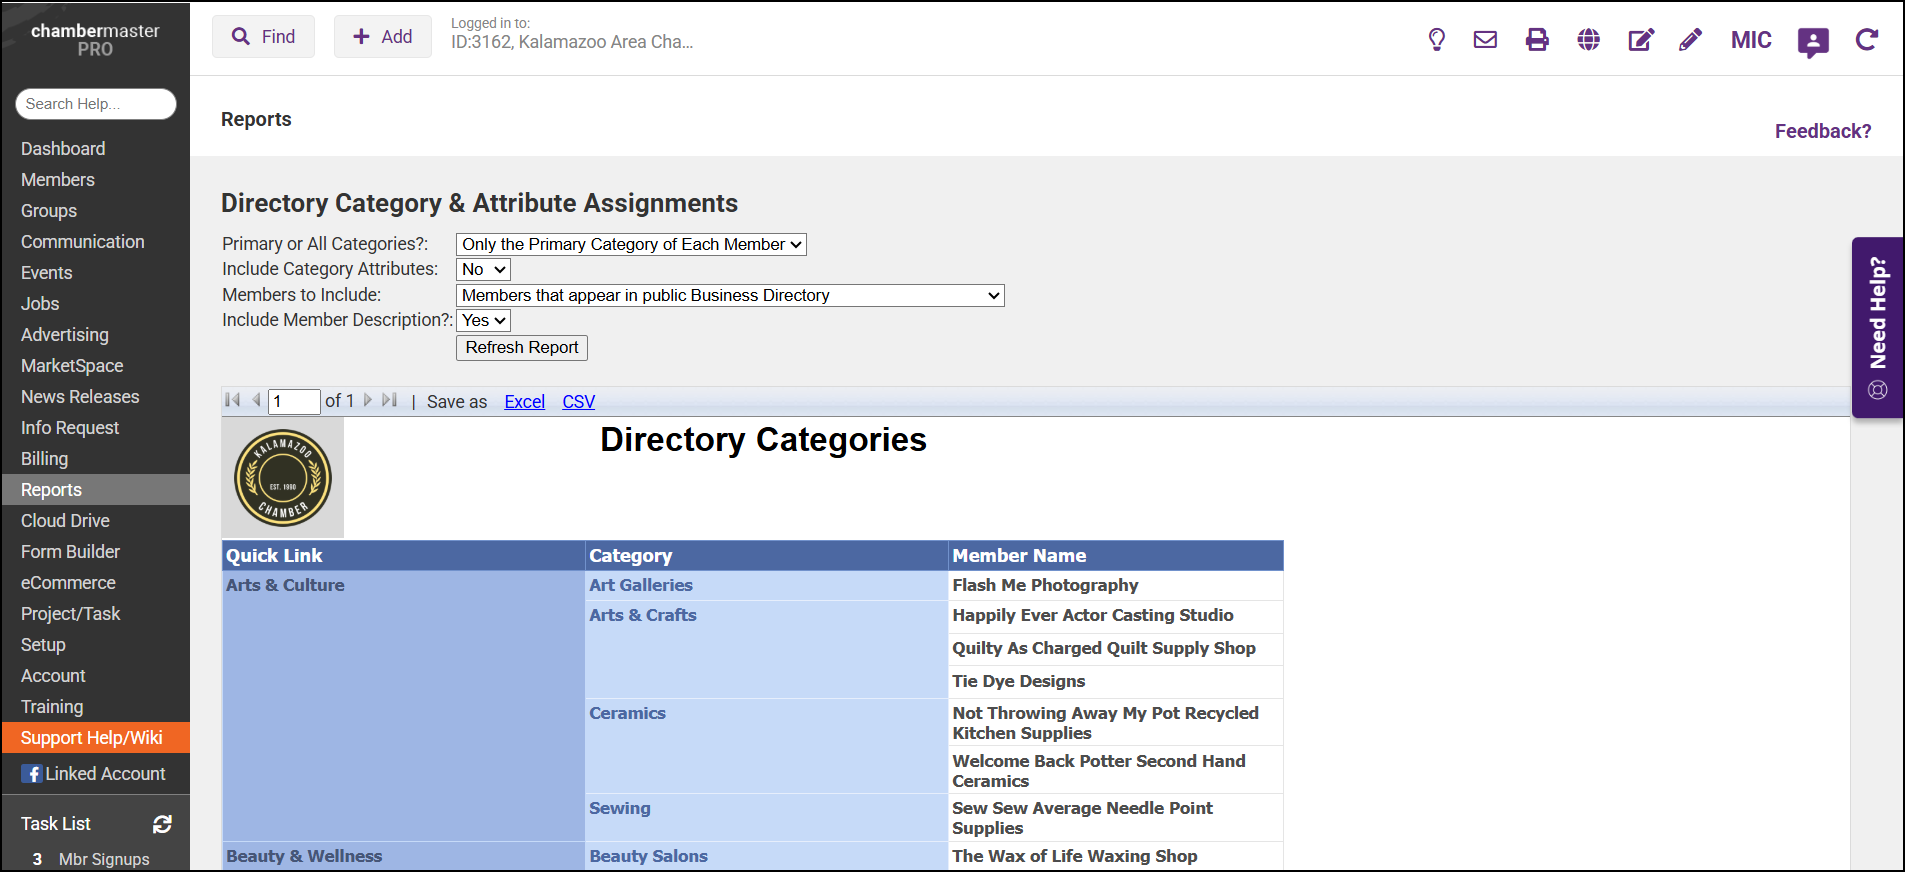Click the globe icon in header
Viewport: 1905px width, 872px height.
1588,40
